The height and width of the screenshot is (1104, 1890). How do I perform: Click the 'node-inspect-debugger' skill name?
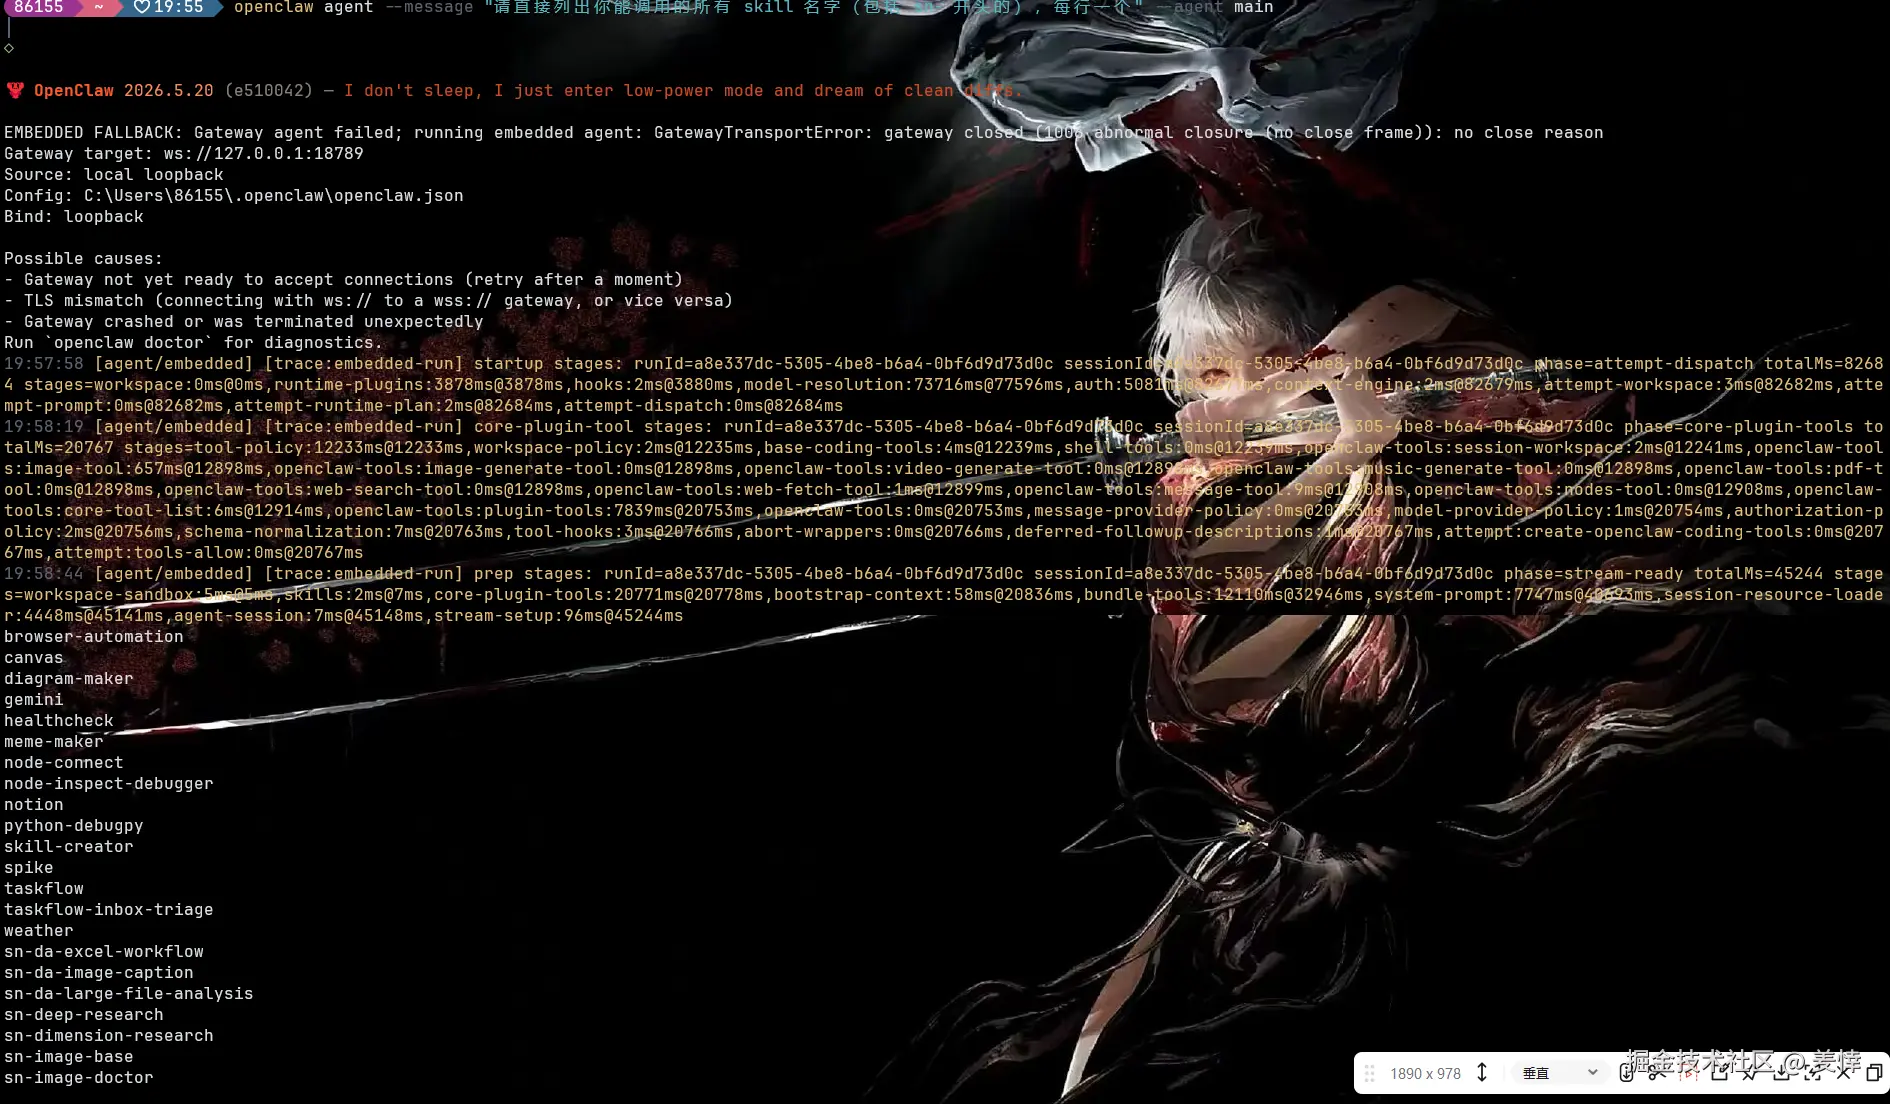[x=109, y=784]
